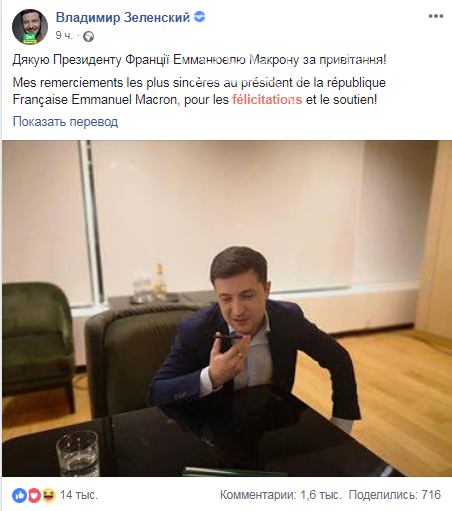
Task: Click the yellow Haha reaction icon
Action: pos(48,495)
